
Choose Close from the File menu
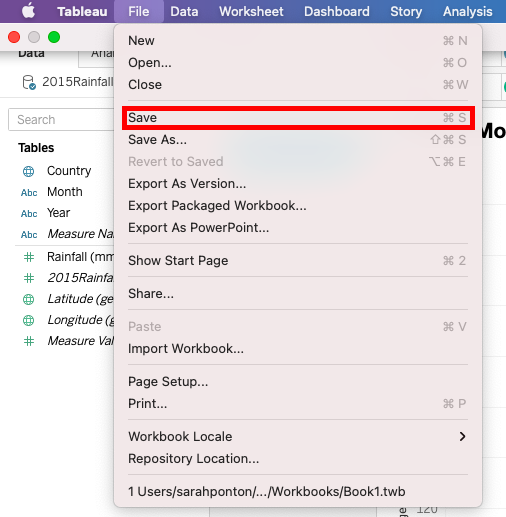298,85
